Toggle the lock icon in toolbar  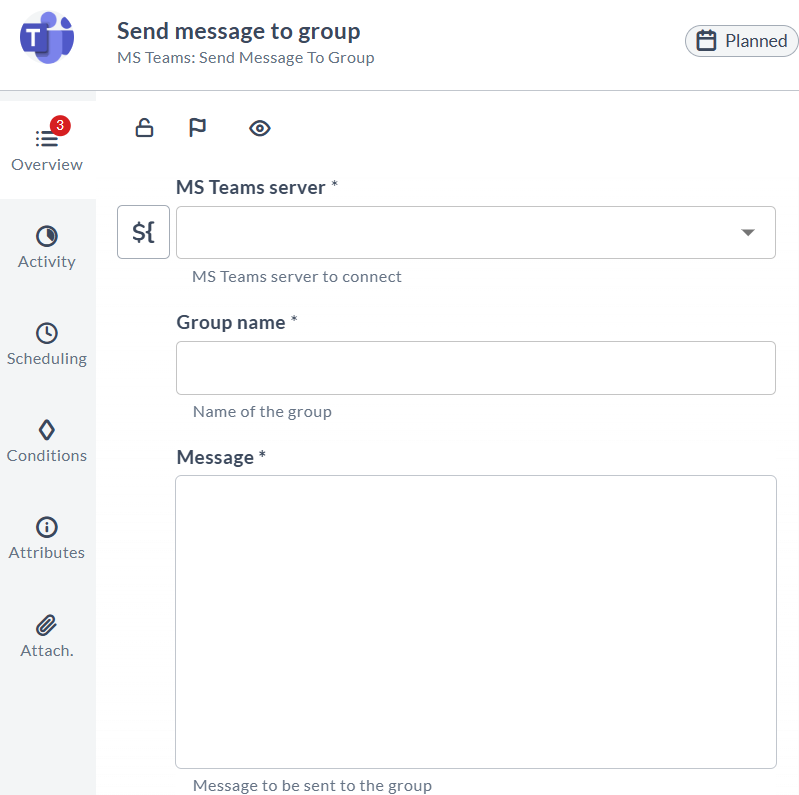[144, 128]
